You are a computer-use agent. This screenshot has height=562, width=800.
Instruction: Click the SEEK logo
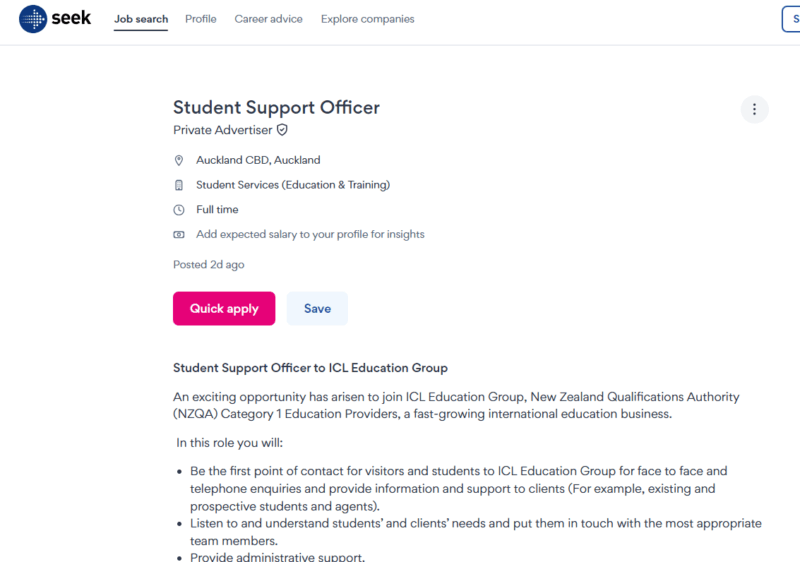pos(55,19)
